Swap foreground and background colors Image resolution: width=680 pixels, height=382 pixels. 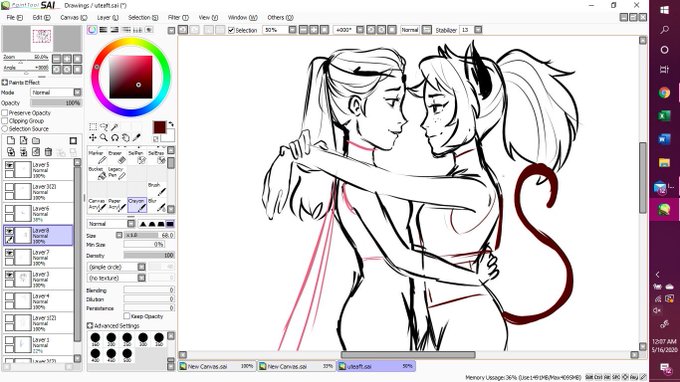point(171,124)
